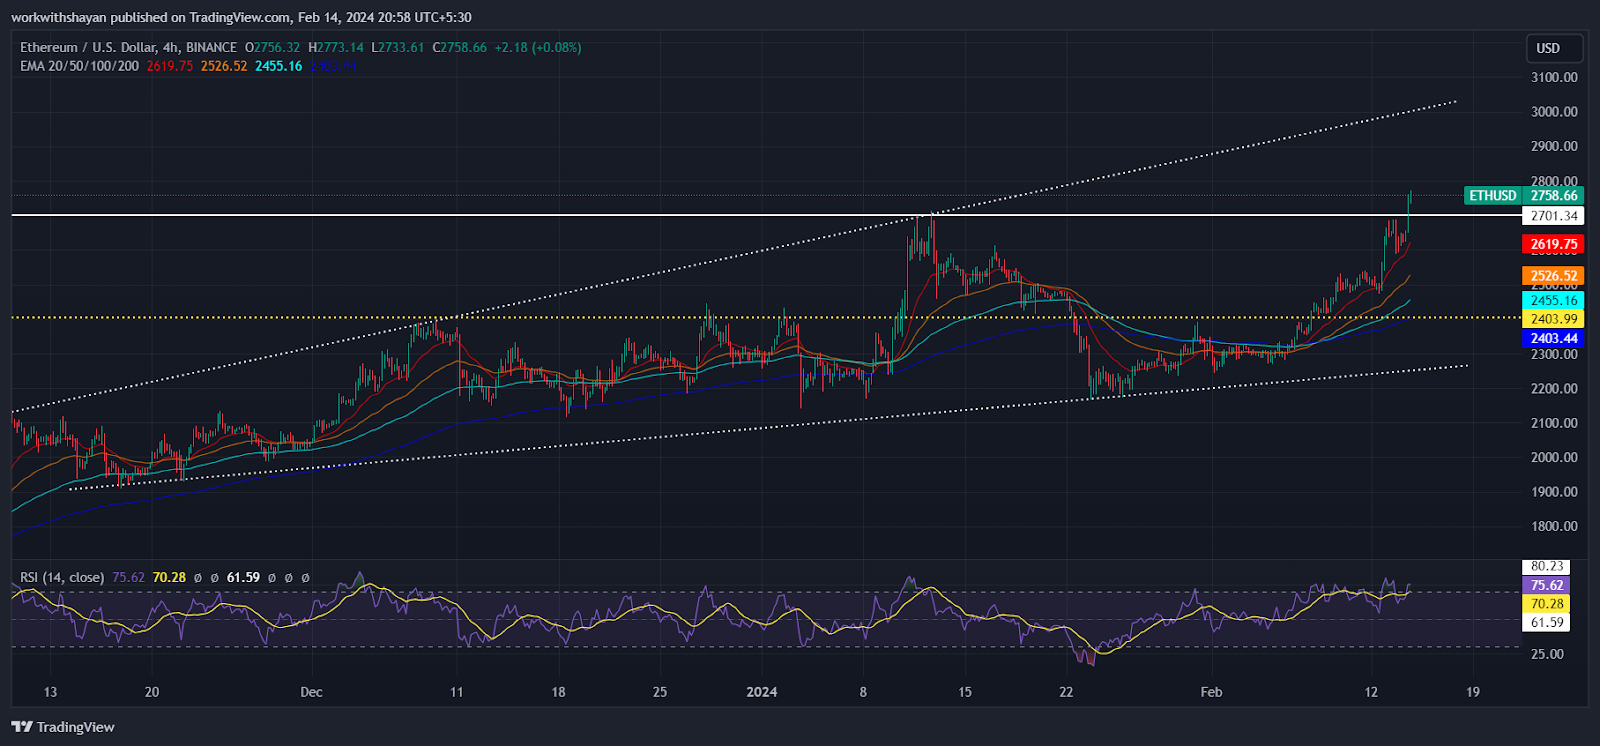Image resolution: width=1600 pixels, height=746 pixels.
Task: Open the workwithshayan published attribution text
Action: coord(241,17)
